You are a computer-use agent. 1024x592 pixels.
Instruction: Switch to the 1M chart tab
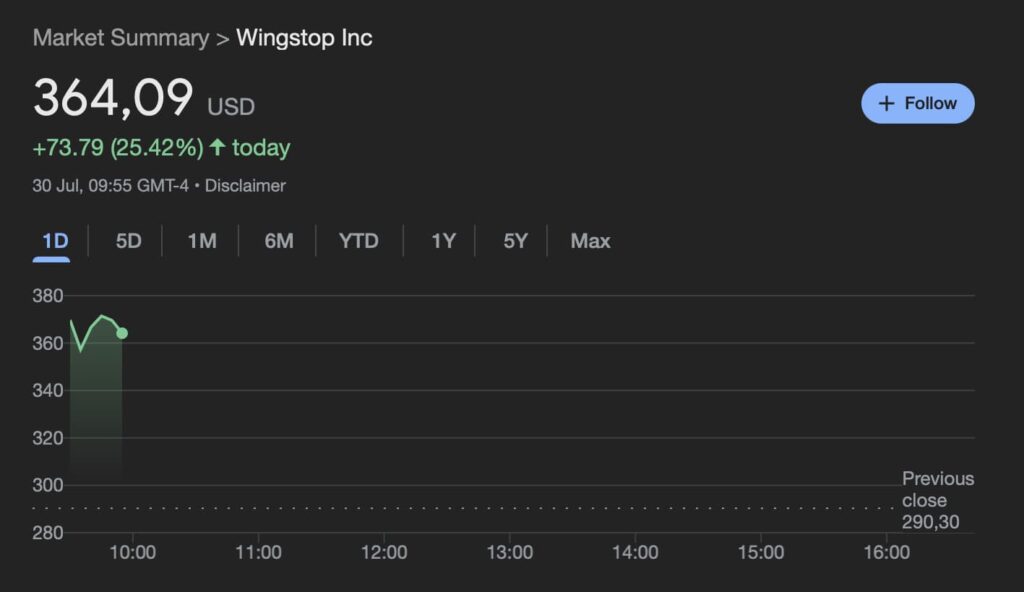click(202, 241)
